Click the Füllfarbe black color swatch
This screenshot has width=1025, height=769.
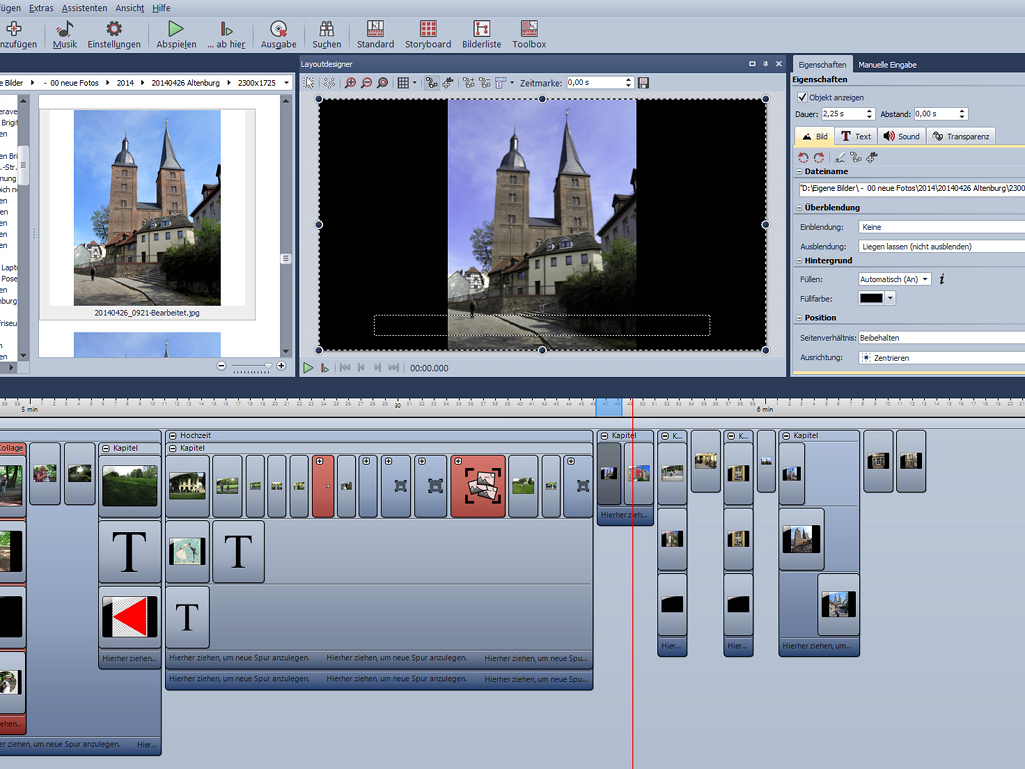871,298
